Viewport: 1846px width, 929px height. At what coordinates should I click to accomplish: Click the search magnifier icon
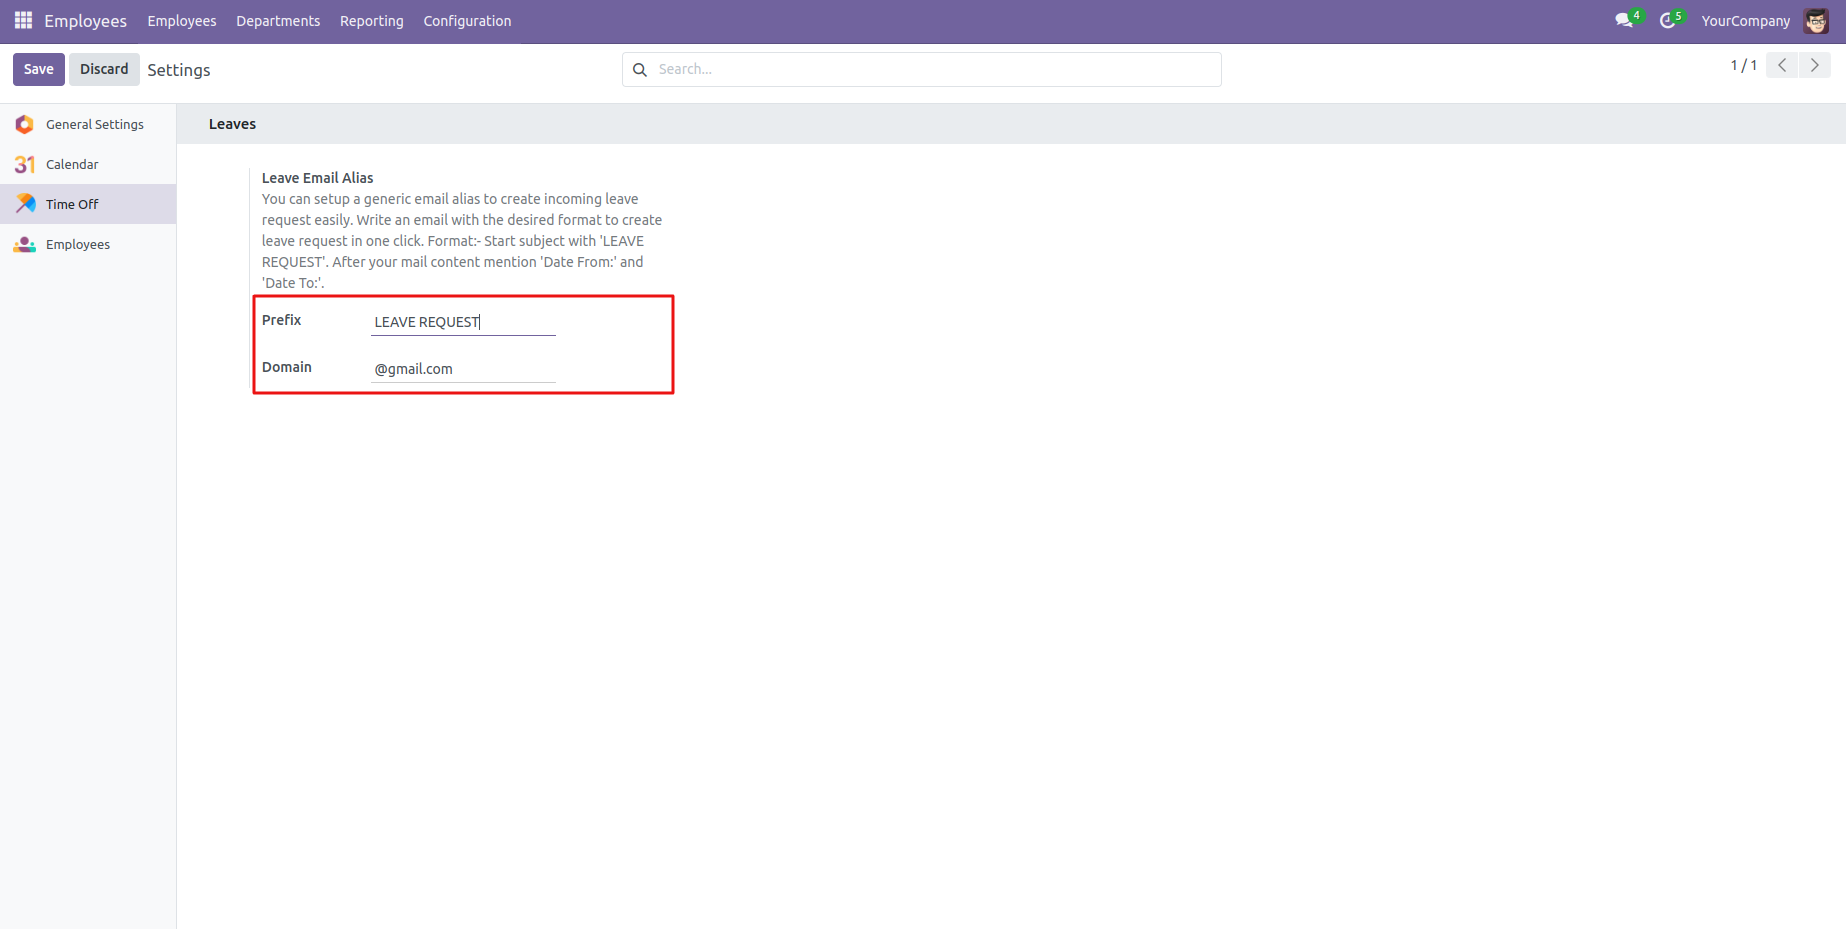[x=640, y=70]
